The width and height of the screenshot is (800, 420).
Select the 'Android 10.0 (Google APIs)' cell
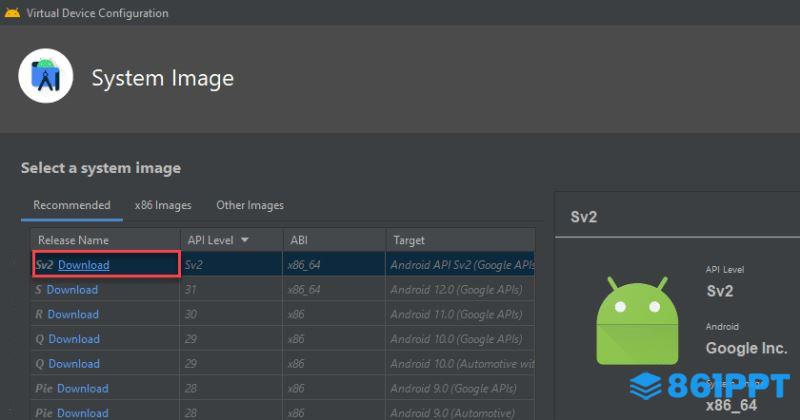coord(460,339)
